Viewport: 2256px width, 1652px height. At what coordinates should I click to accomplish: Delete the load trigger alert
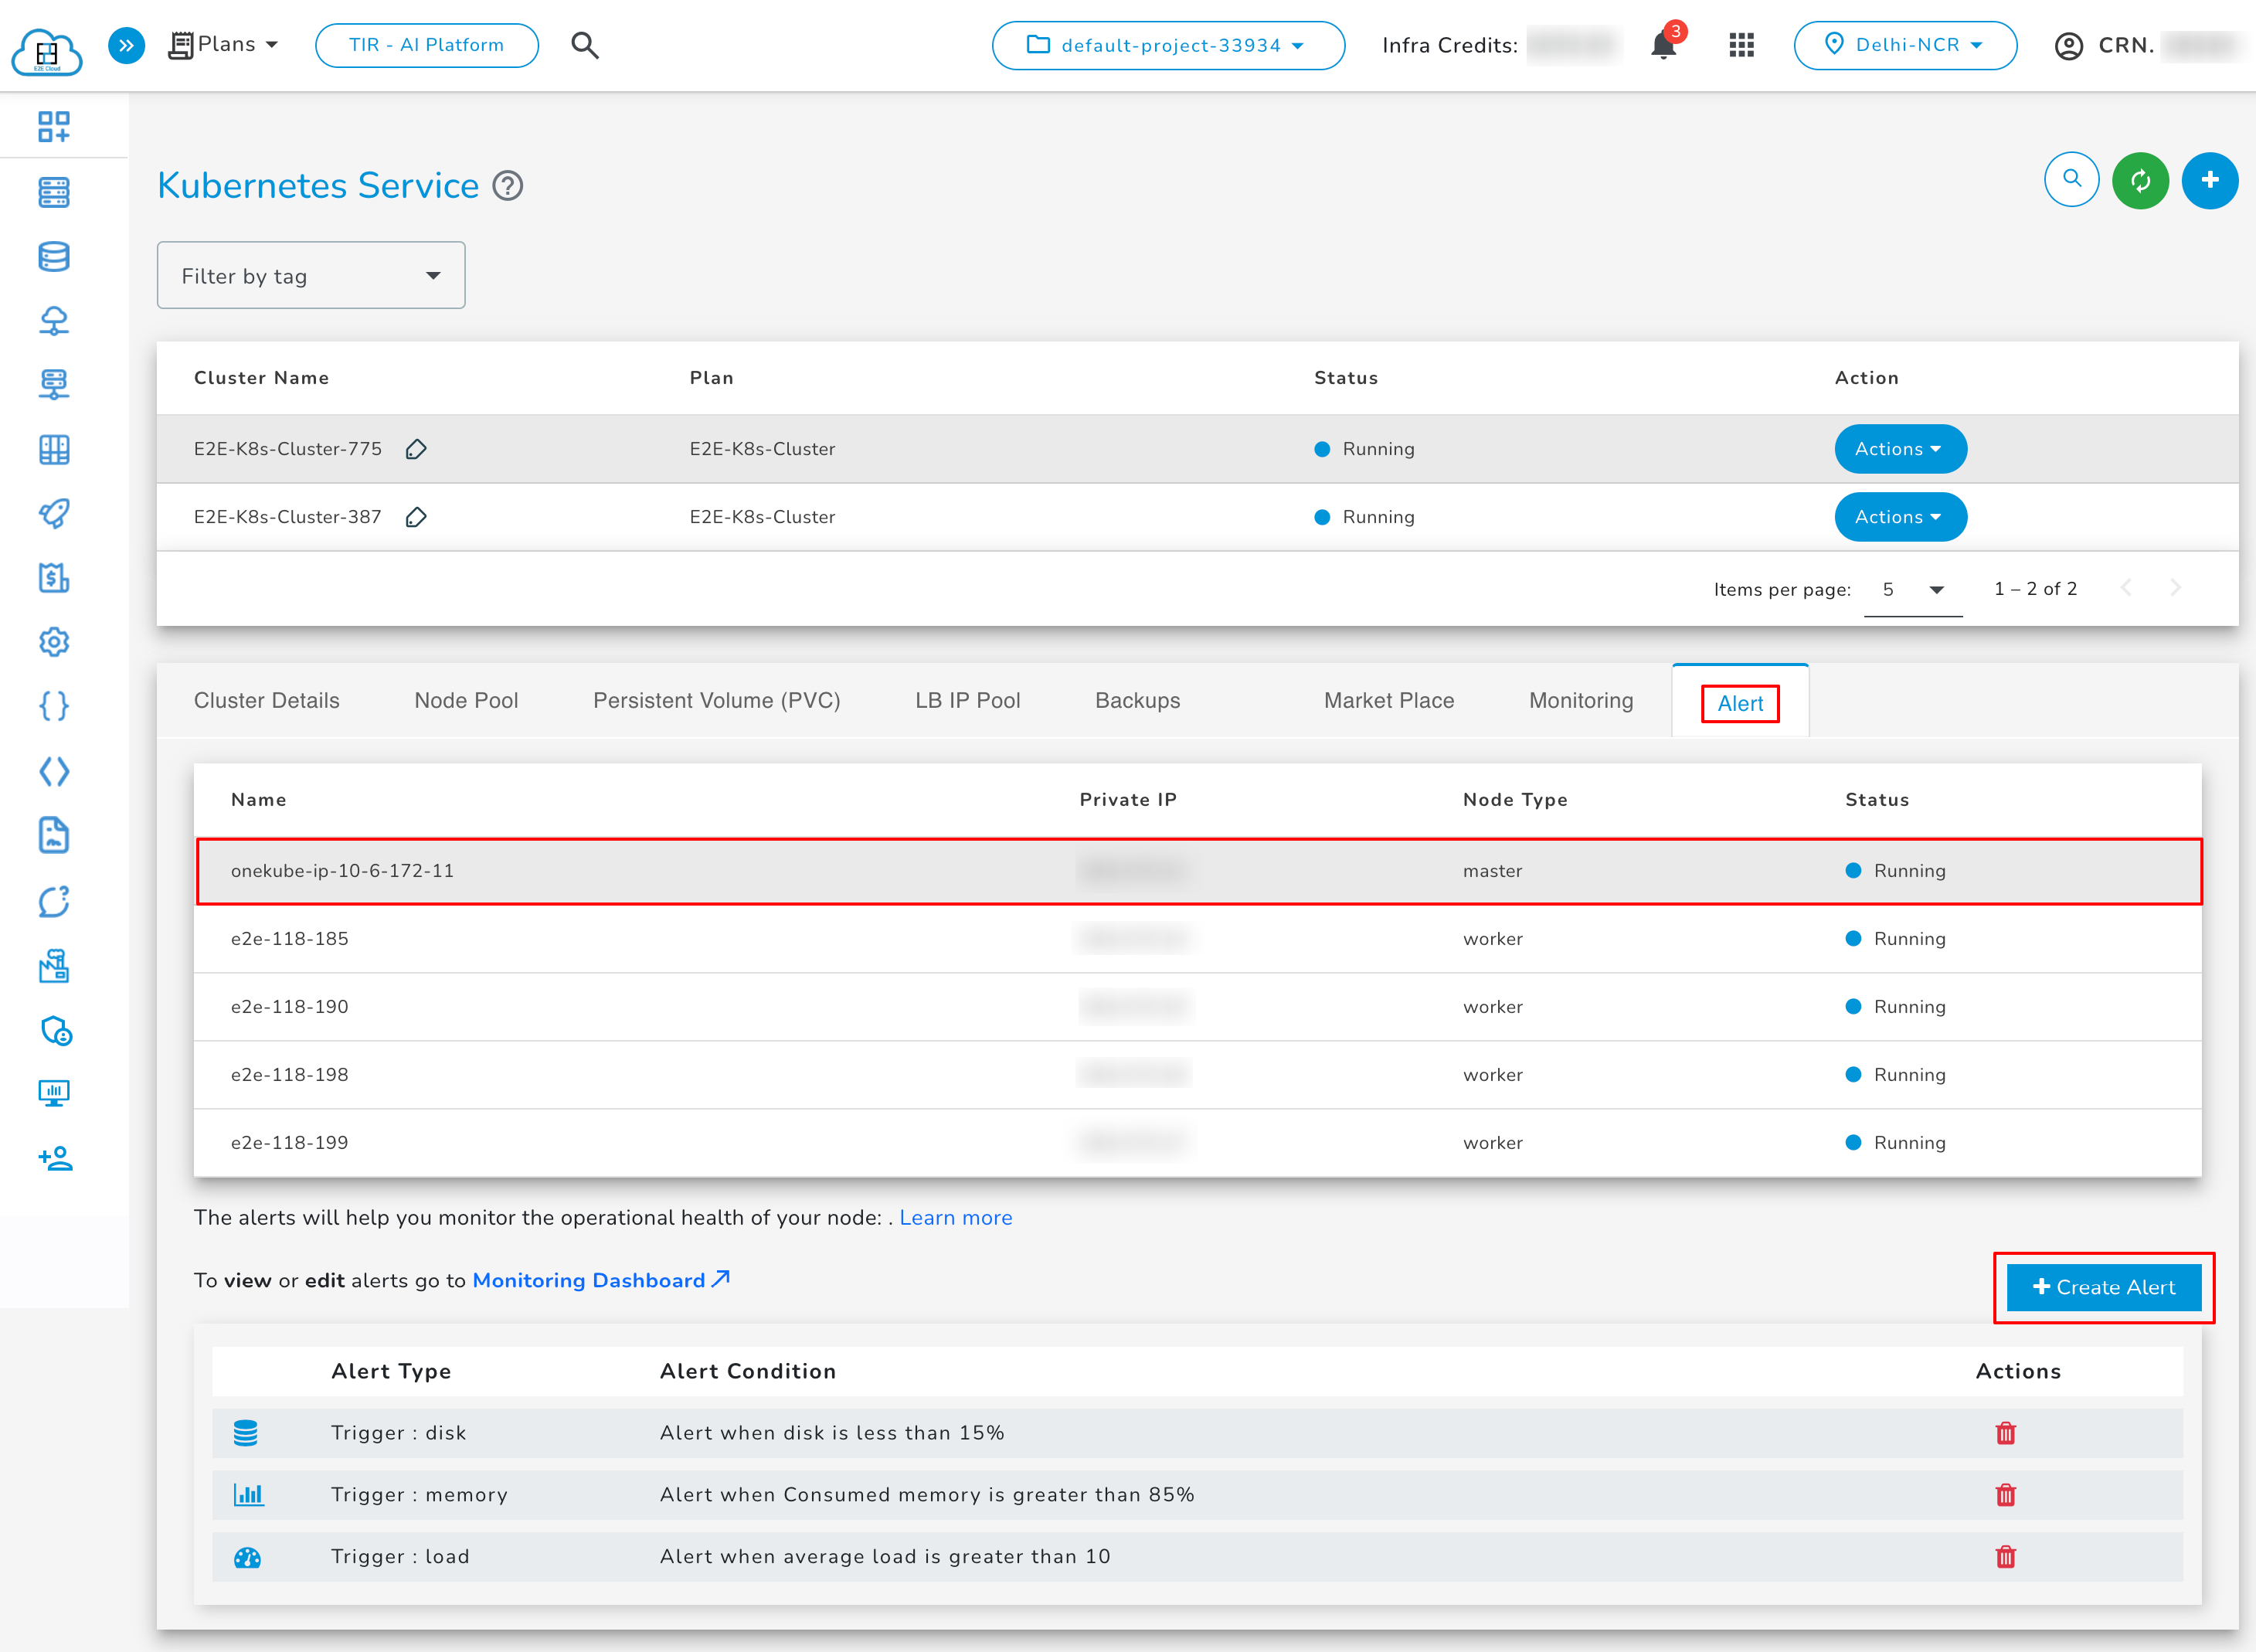point(2006,1557)
